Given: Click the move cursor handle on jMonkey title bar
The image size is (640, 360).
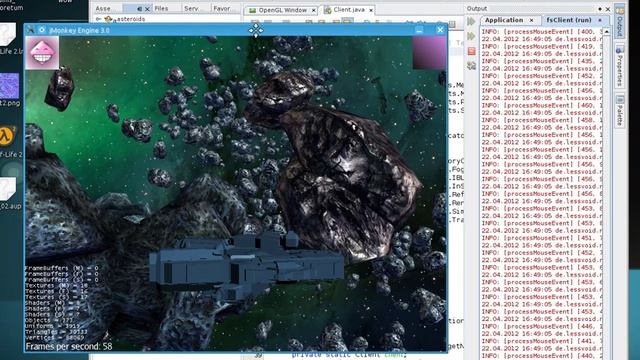Looking at the screenshot, I should tap(256, 30).
